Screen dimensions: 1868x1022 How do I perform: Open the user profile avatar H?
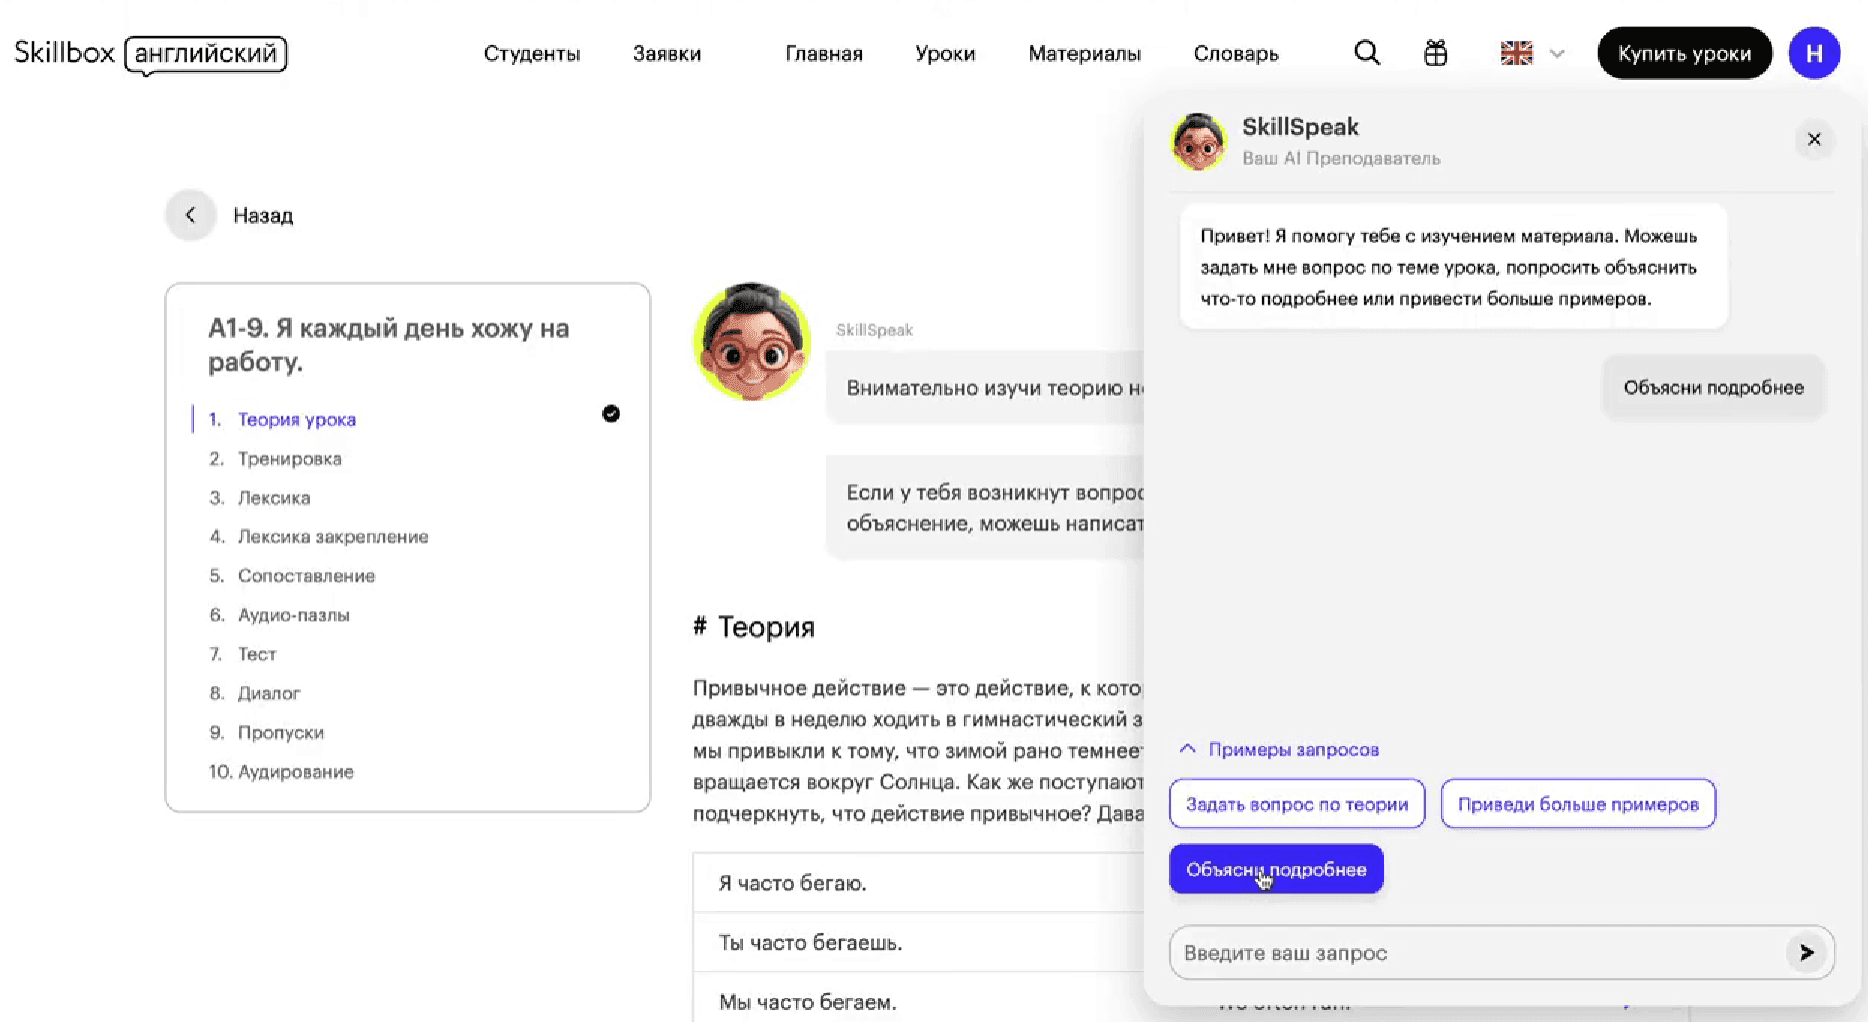point(1814,53)
